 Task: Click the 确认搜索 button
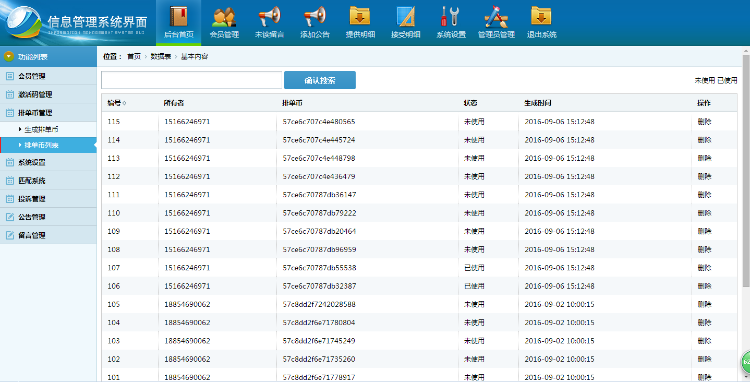tap(320, 80)
